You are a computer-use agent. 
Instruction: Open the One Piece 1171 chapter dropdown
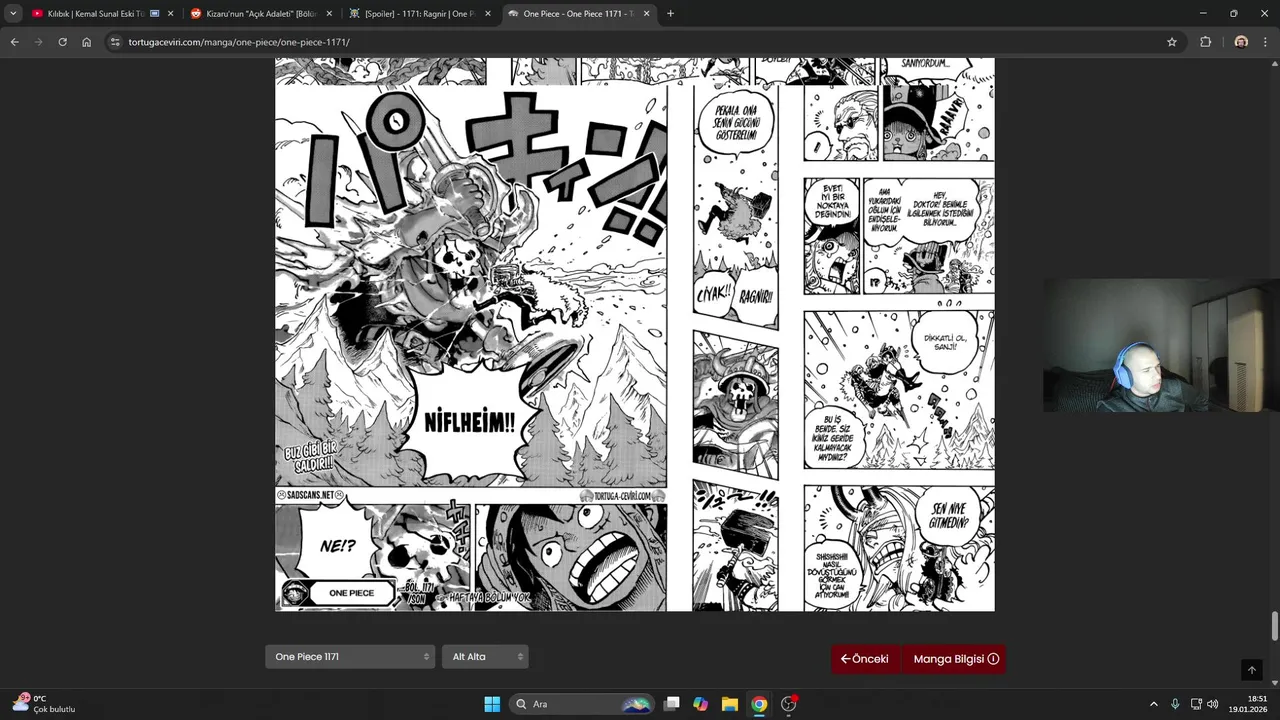349,657
